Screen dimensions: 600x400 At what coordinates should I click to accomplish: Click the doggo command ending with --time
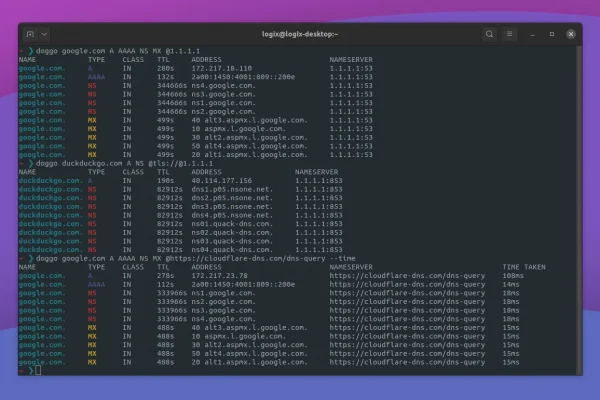[196, 258]
